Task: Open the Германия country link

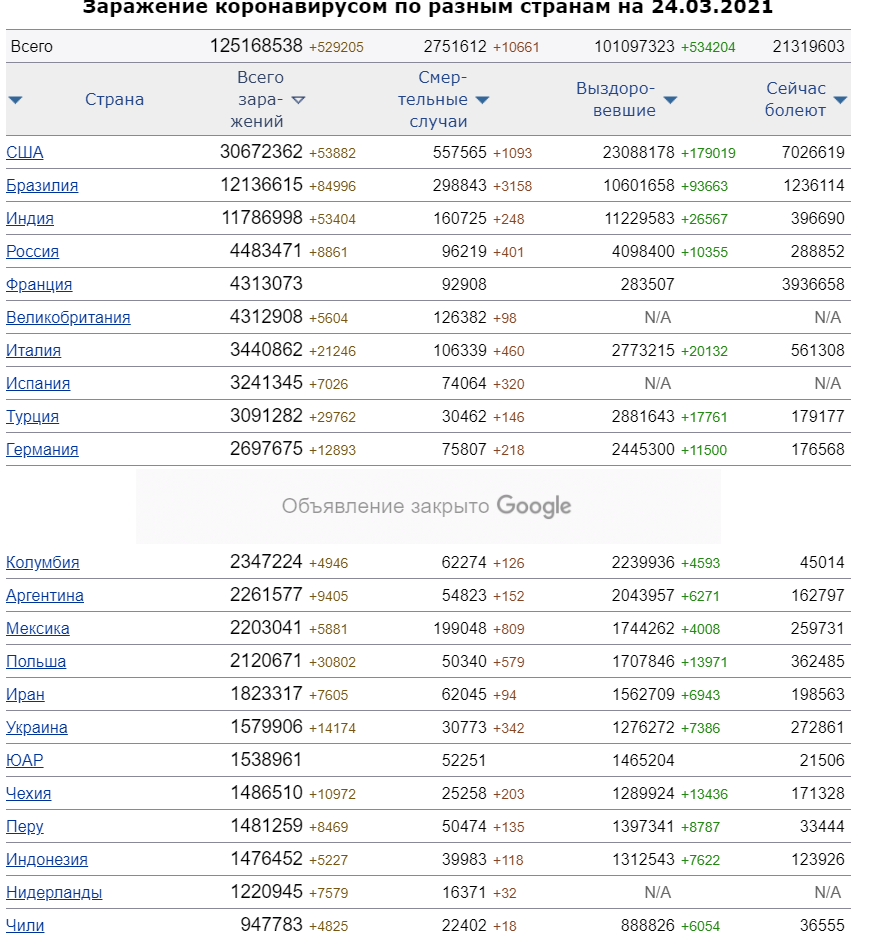Action: click(42, 450)
